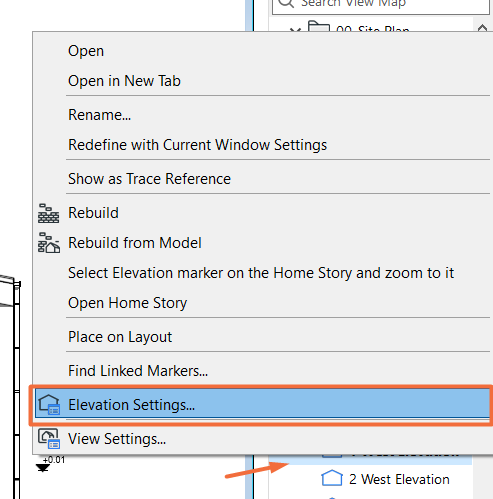Click the 2 West Elevation house icon
Image resolution: width=493 pixels, height=499 pixels.
point(332,478)
